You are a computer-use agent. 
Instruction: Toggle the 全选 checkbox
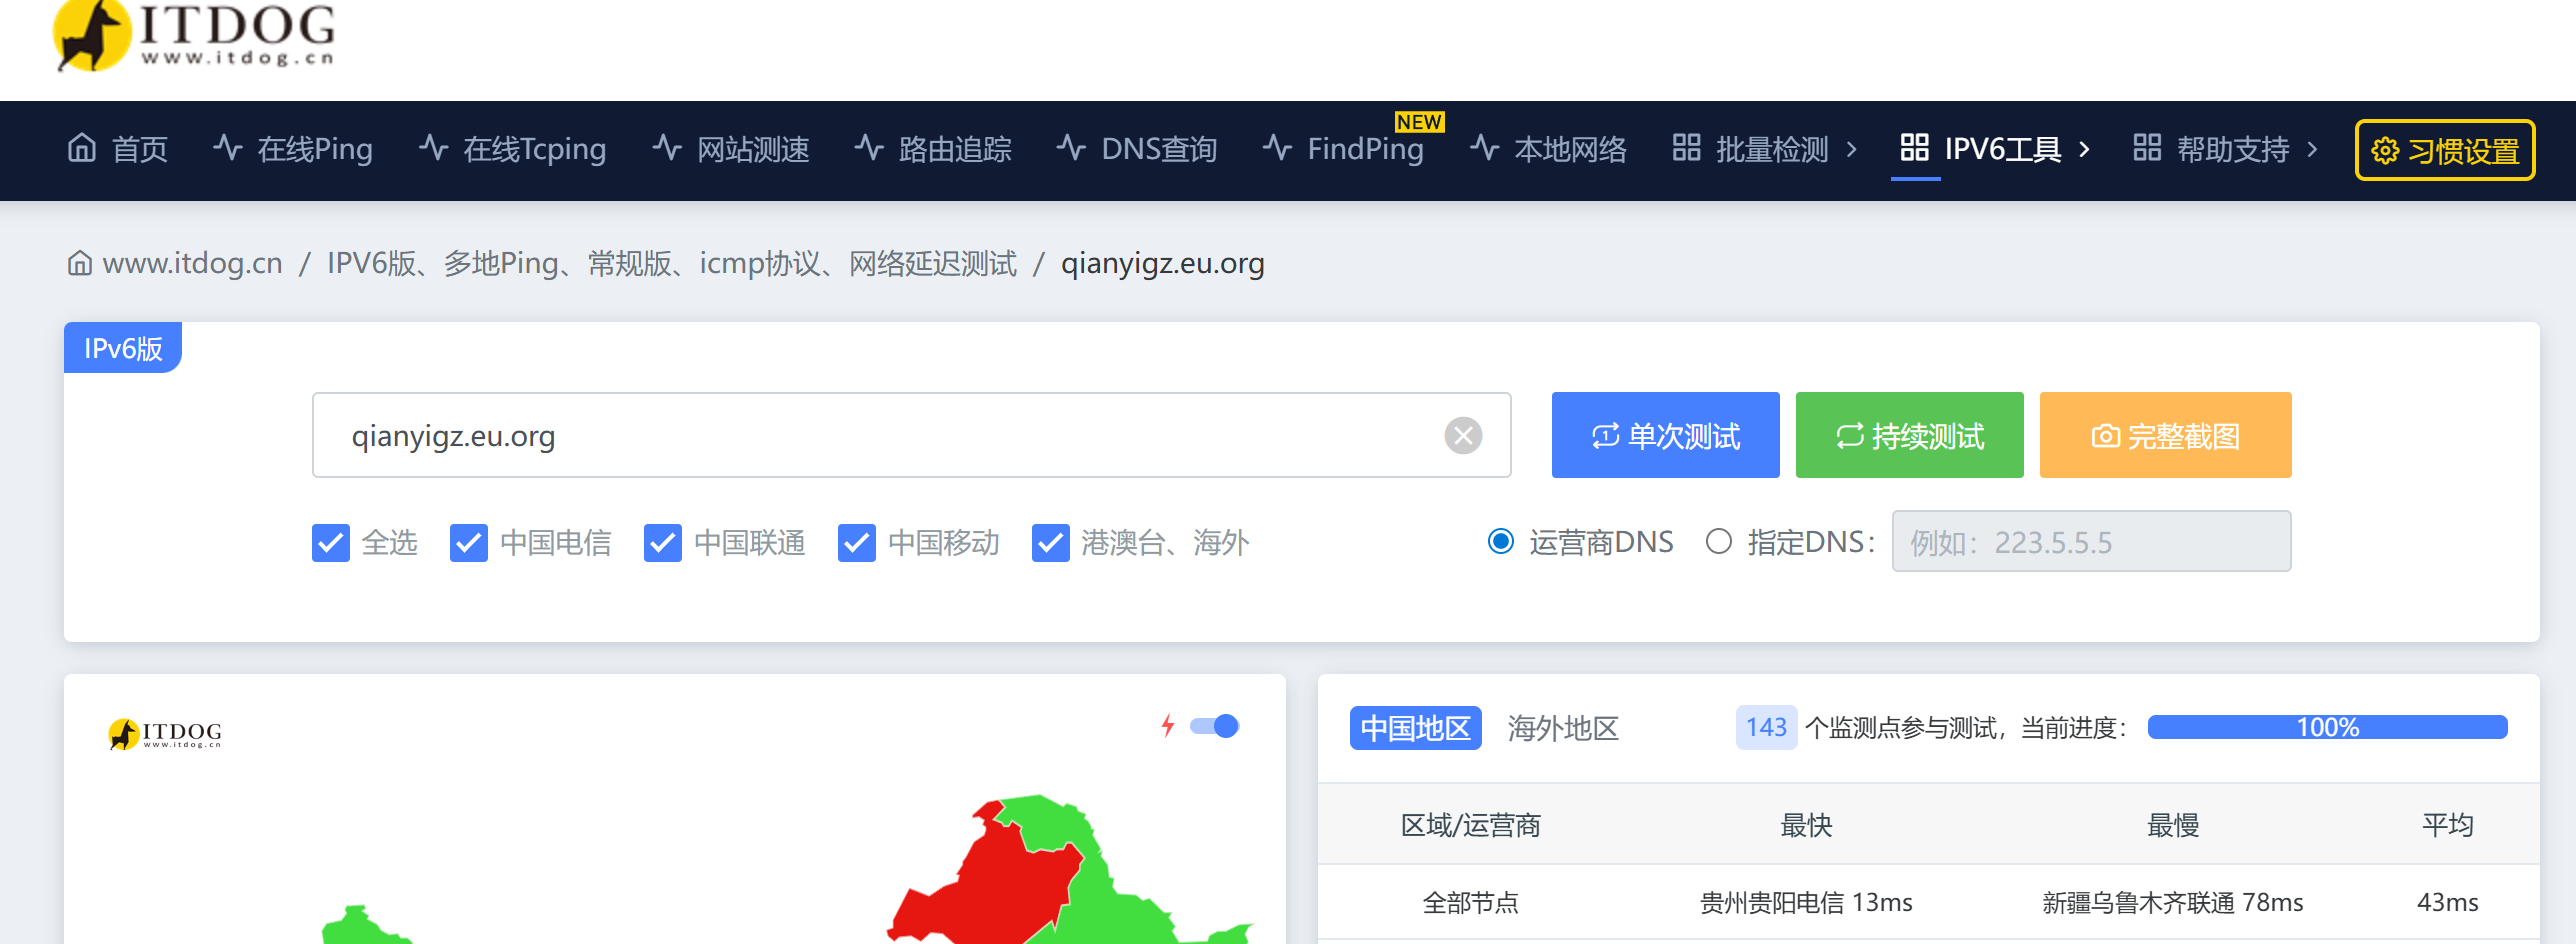(331, 543)
